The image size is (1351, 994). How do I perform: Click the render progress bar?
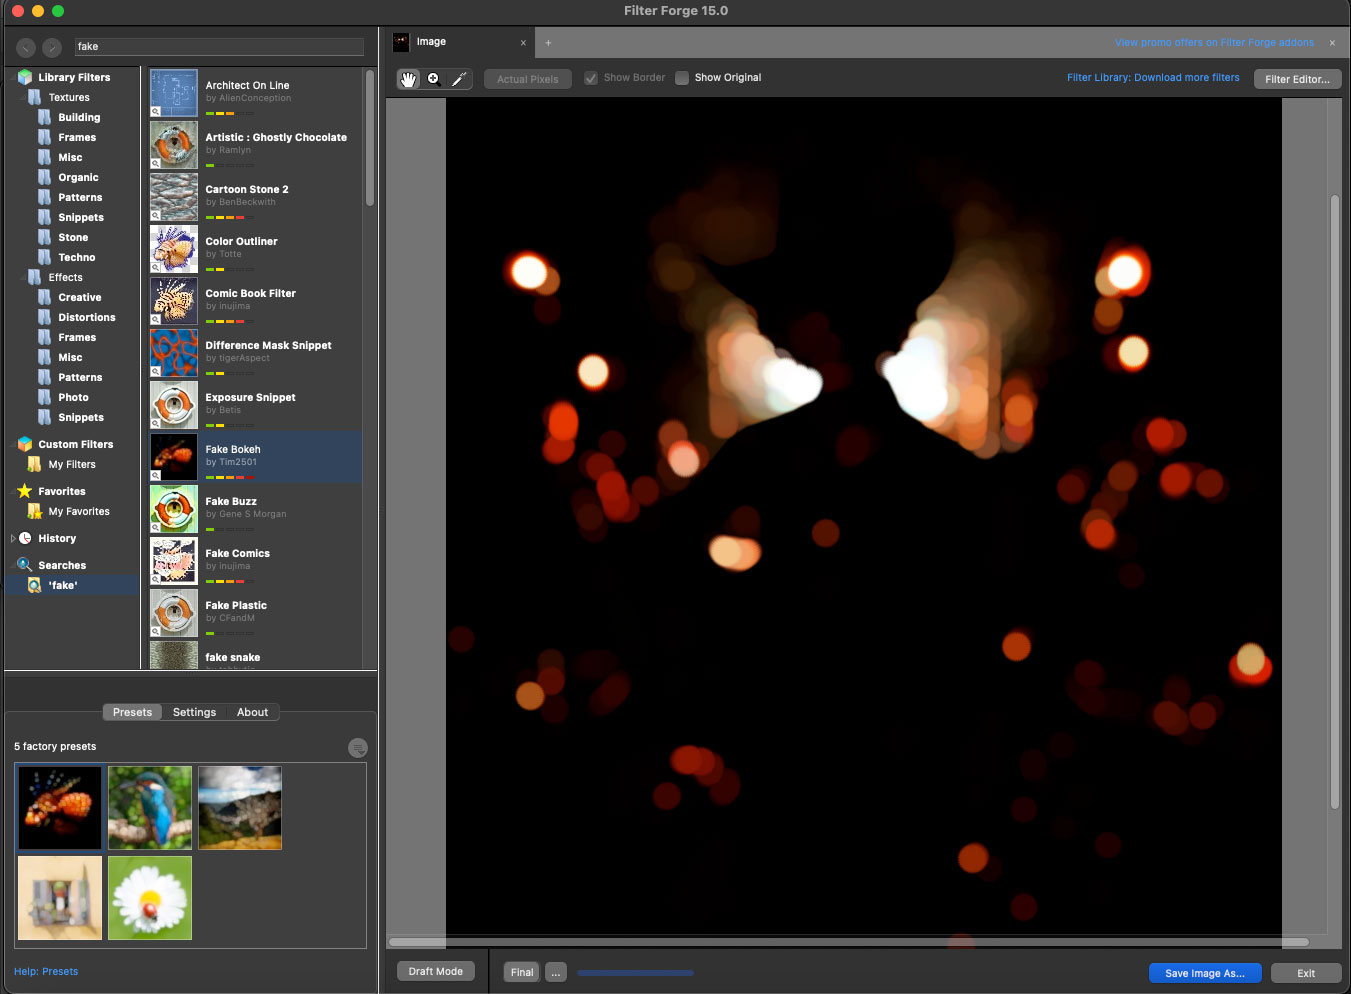click(x=635, y=972)
